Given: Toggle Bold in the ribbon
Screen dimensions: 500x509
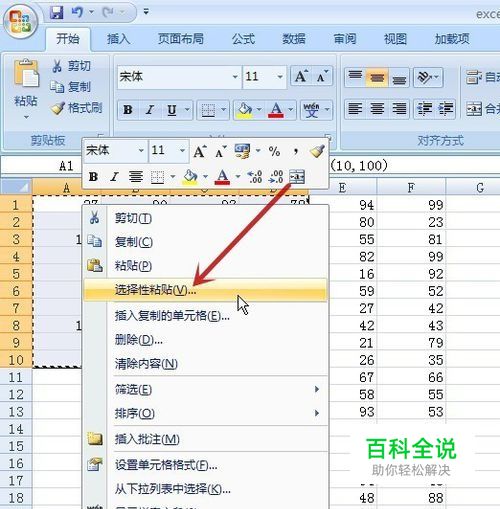Looking at the screenshot, I should [128, 110].
